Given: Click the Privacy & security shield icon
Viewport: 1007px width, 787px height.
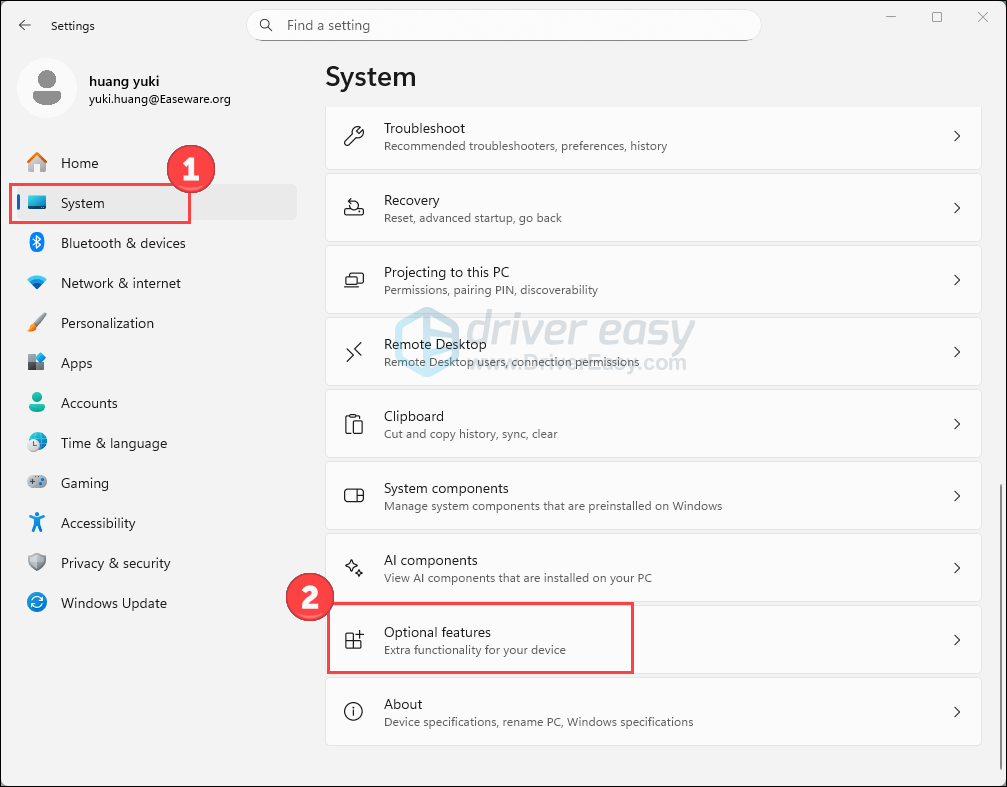Looking at the screenshot, I should pyautogui.click(x=37, y=563).
